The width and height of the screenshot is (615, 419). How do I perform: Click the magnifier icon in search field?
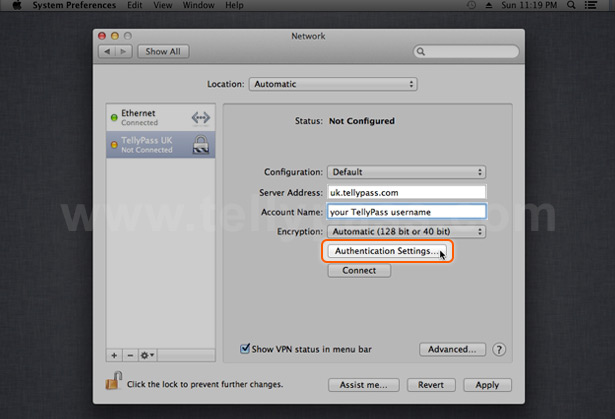421,51
